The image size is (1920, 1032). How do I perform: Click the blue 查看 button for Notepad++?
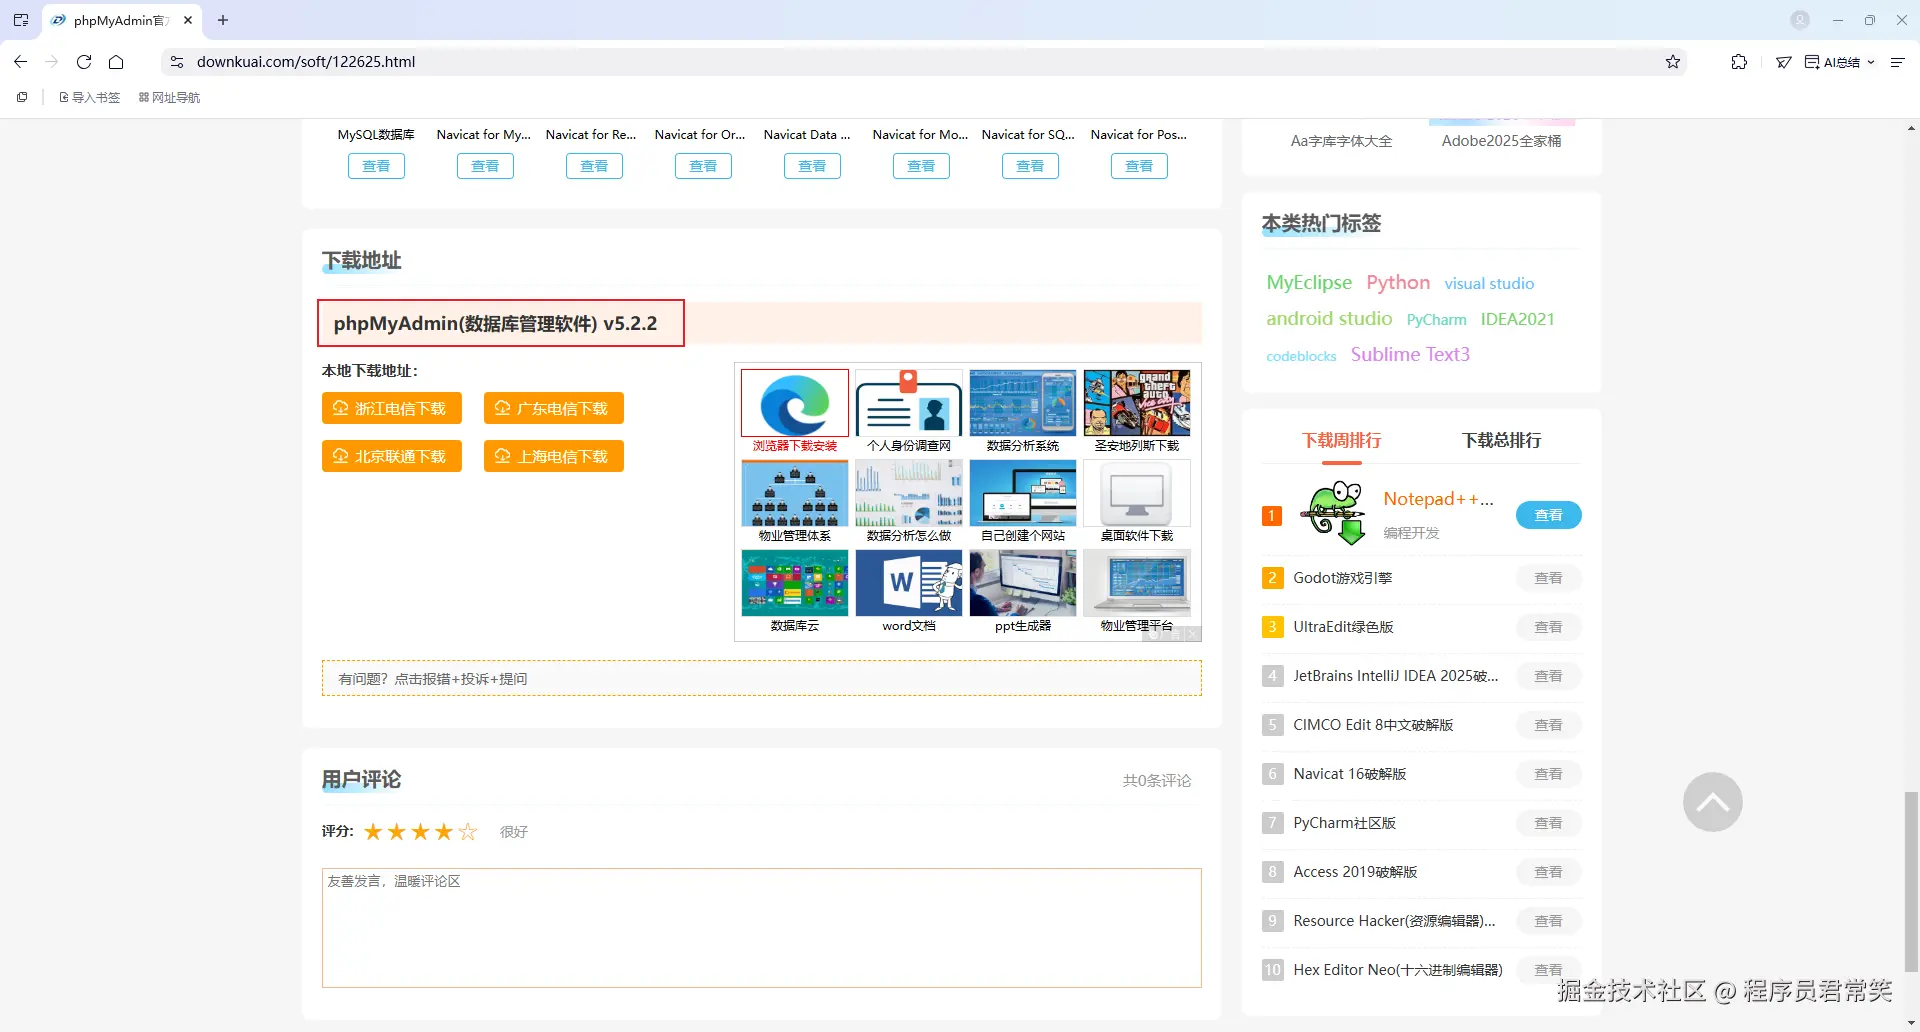pyautogui.click(x=1548, y=515)
